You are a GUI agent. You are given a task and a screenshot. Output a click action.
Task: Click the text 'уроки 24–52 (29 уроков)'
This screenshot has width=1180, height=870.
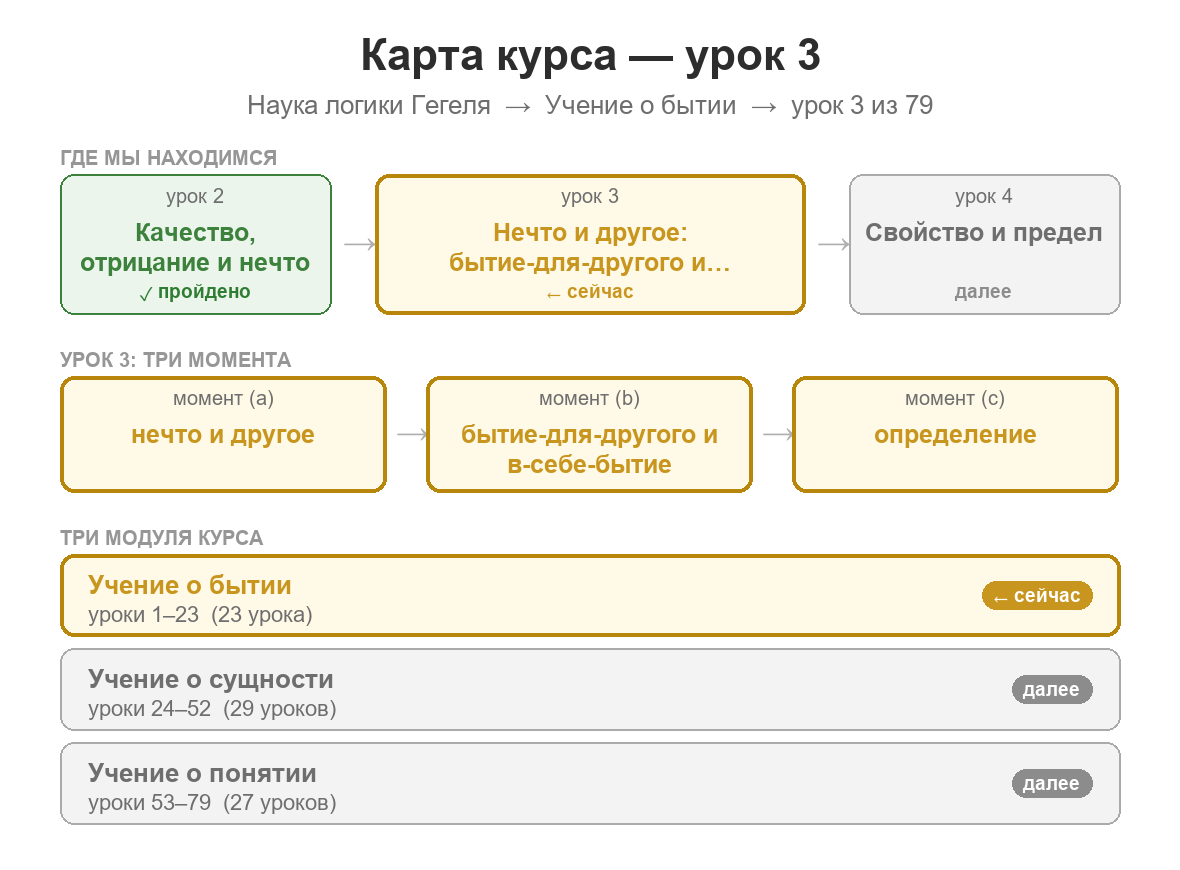[x=212, y=709]
